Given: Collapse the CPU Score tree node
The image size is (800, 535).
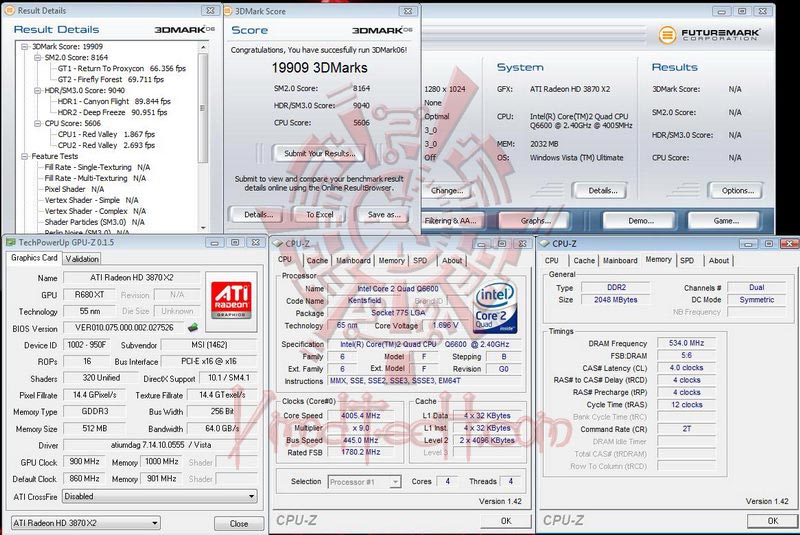Looking at the screenshot, I should point(37,123).
